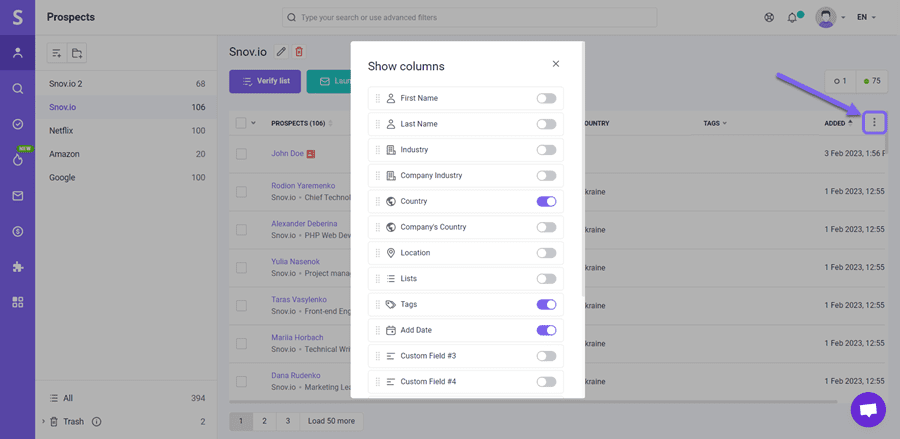Switch on the Lists column toggle
900x439 pixels.
[x=546, y=279]
